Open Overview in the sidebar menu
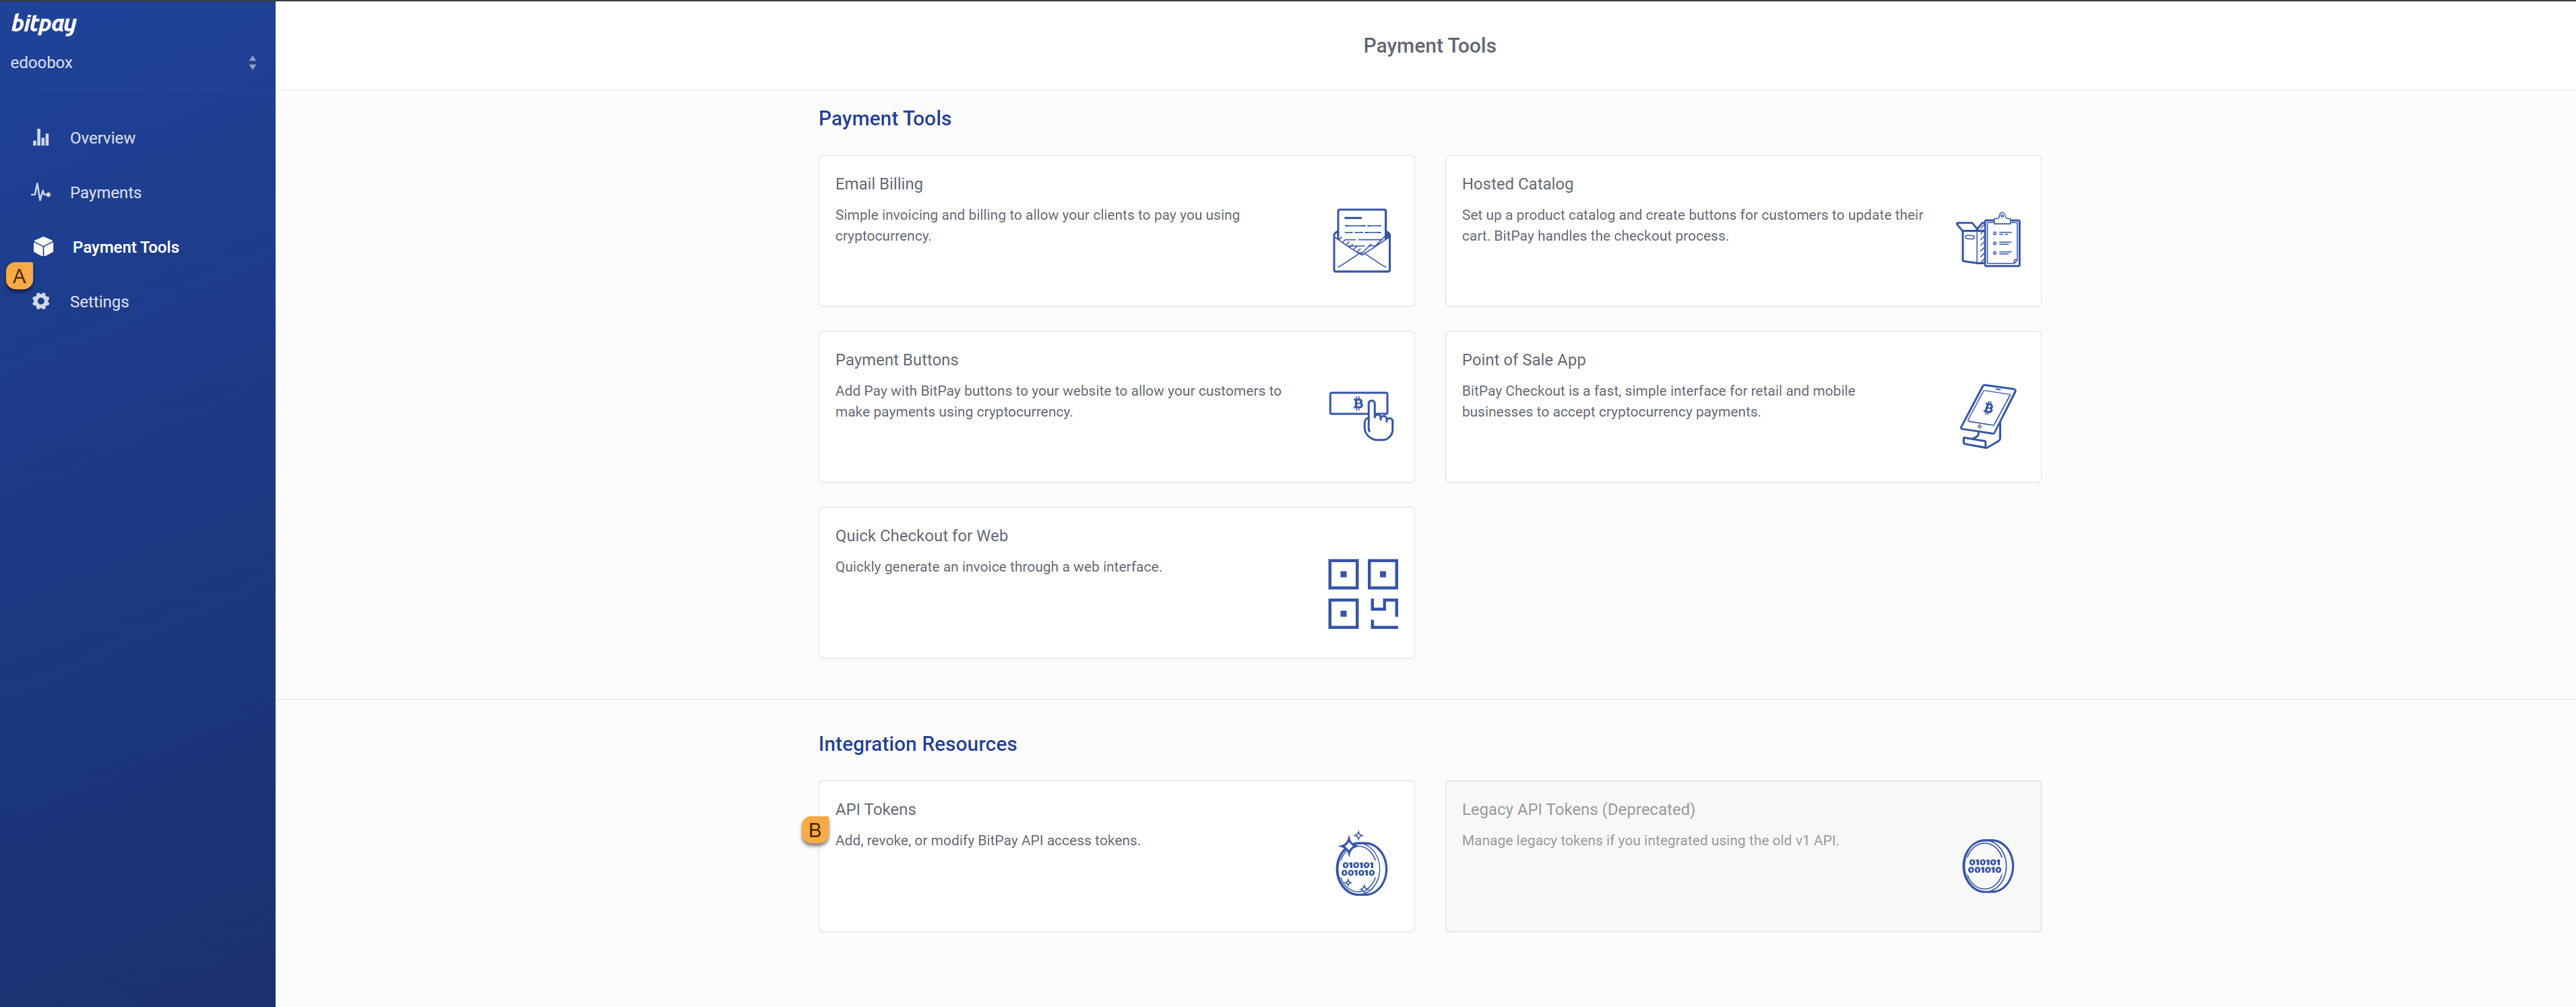Image resolution: width=2576 pixels, height=1007 pixels. coord(102,138)
